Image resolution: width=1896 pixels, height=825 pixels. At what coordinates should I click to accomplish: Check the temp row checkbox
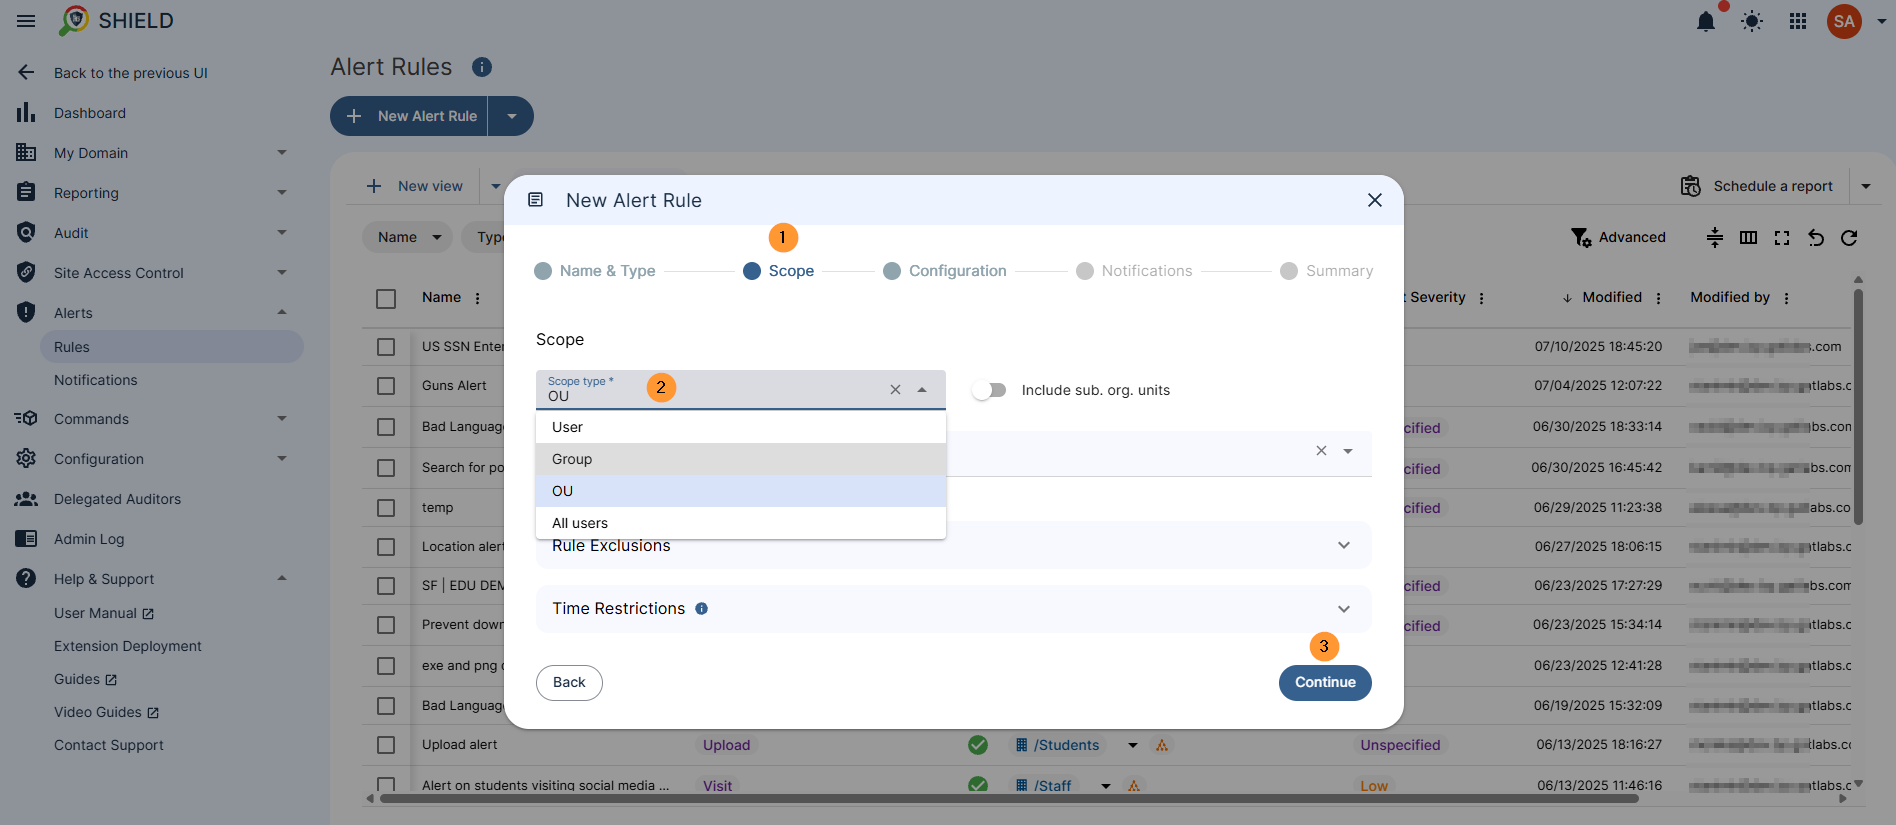(x=386, y=508)
